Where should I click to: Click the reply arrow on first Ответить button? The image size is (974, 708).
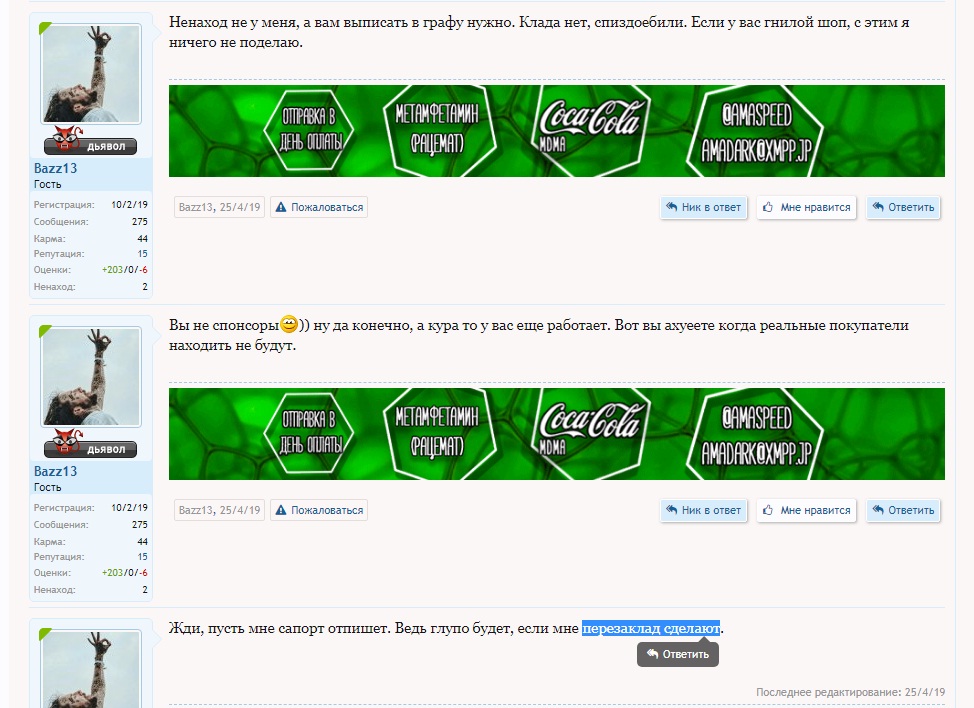878,207
